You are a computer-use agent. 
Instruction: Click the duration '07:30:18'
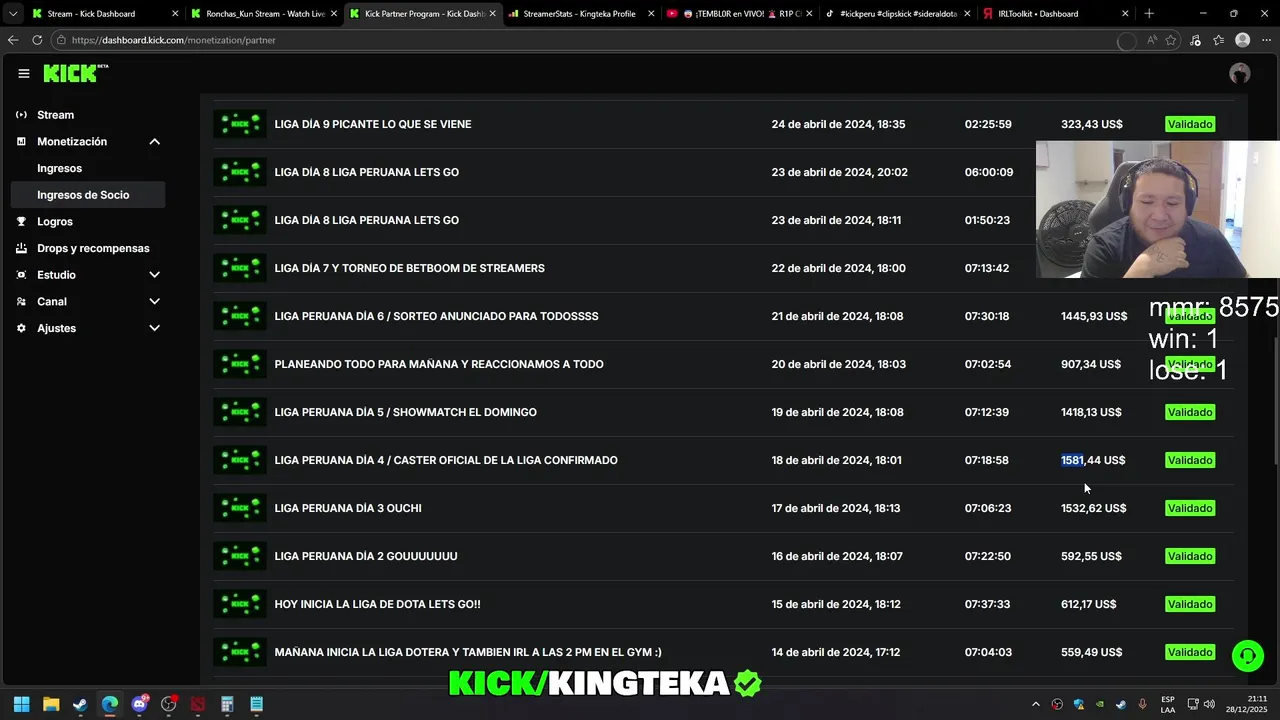(987, 316)
